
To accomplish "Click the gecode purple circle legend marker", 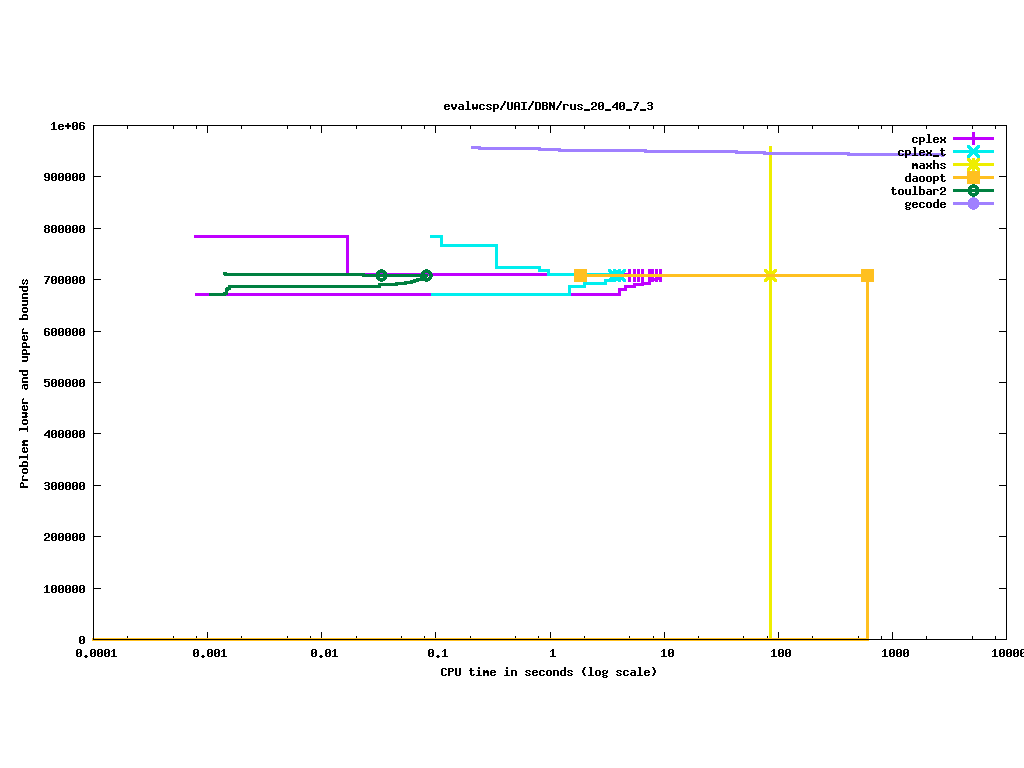I will pos(973,204).
